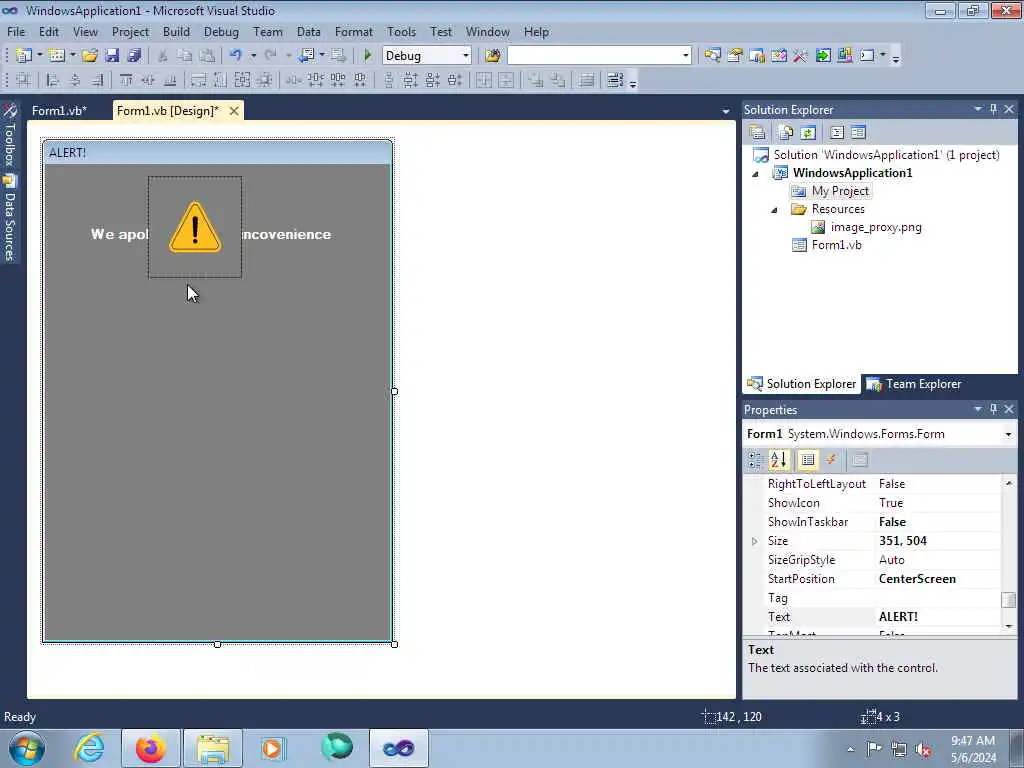The height and width of the screenshot is (768, 1024).
Task: Click View Code icon in Solution Explorer
Action: pyautogui.click(x=837, y=133)
